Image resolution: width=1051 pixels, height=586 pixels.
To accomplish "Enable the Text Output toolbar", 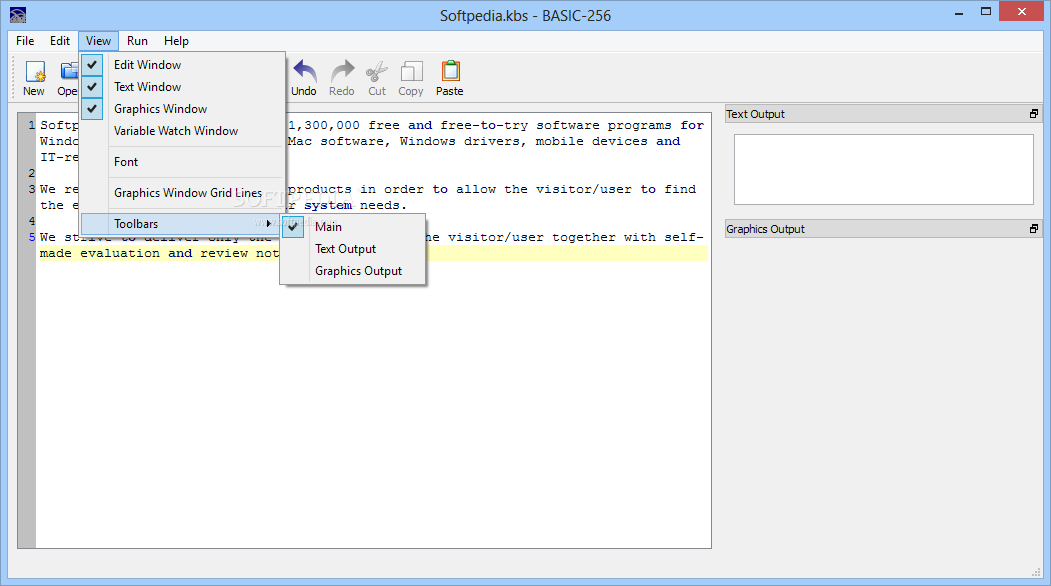I will [x=353, y=249].
